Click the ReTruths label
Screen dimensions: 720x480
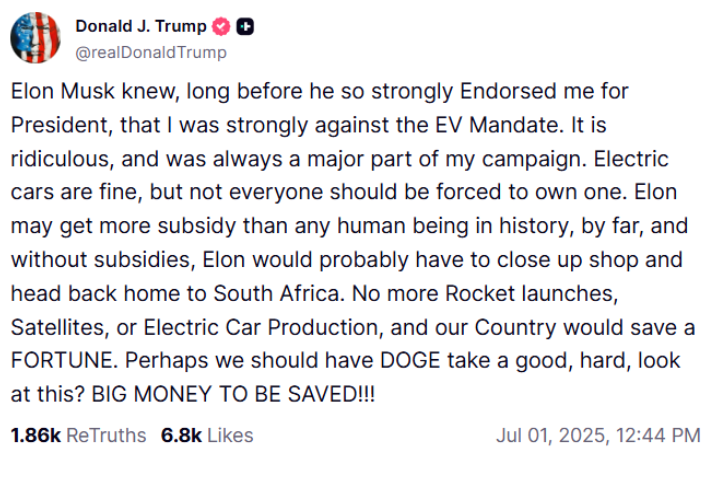106,435
